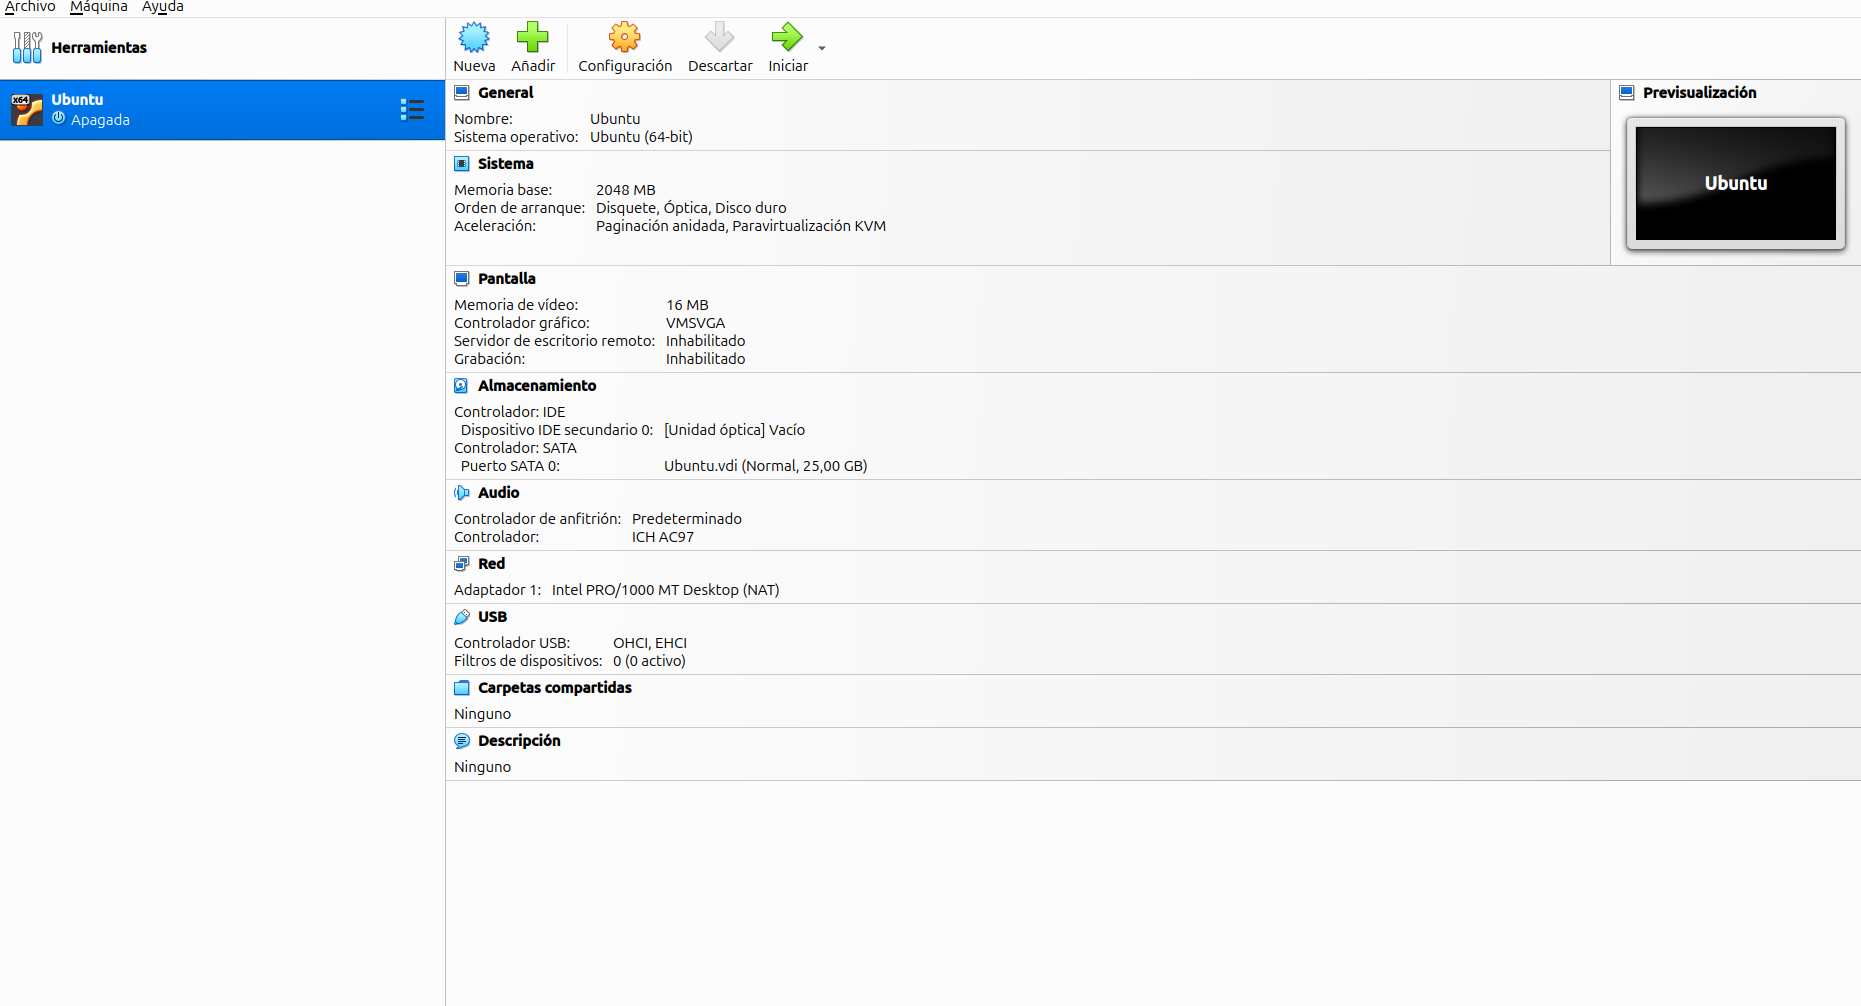
Task: Open the Archivo menu
Action: tap(30, 7)
